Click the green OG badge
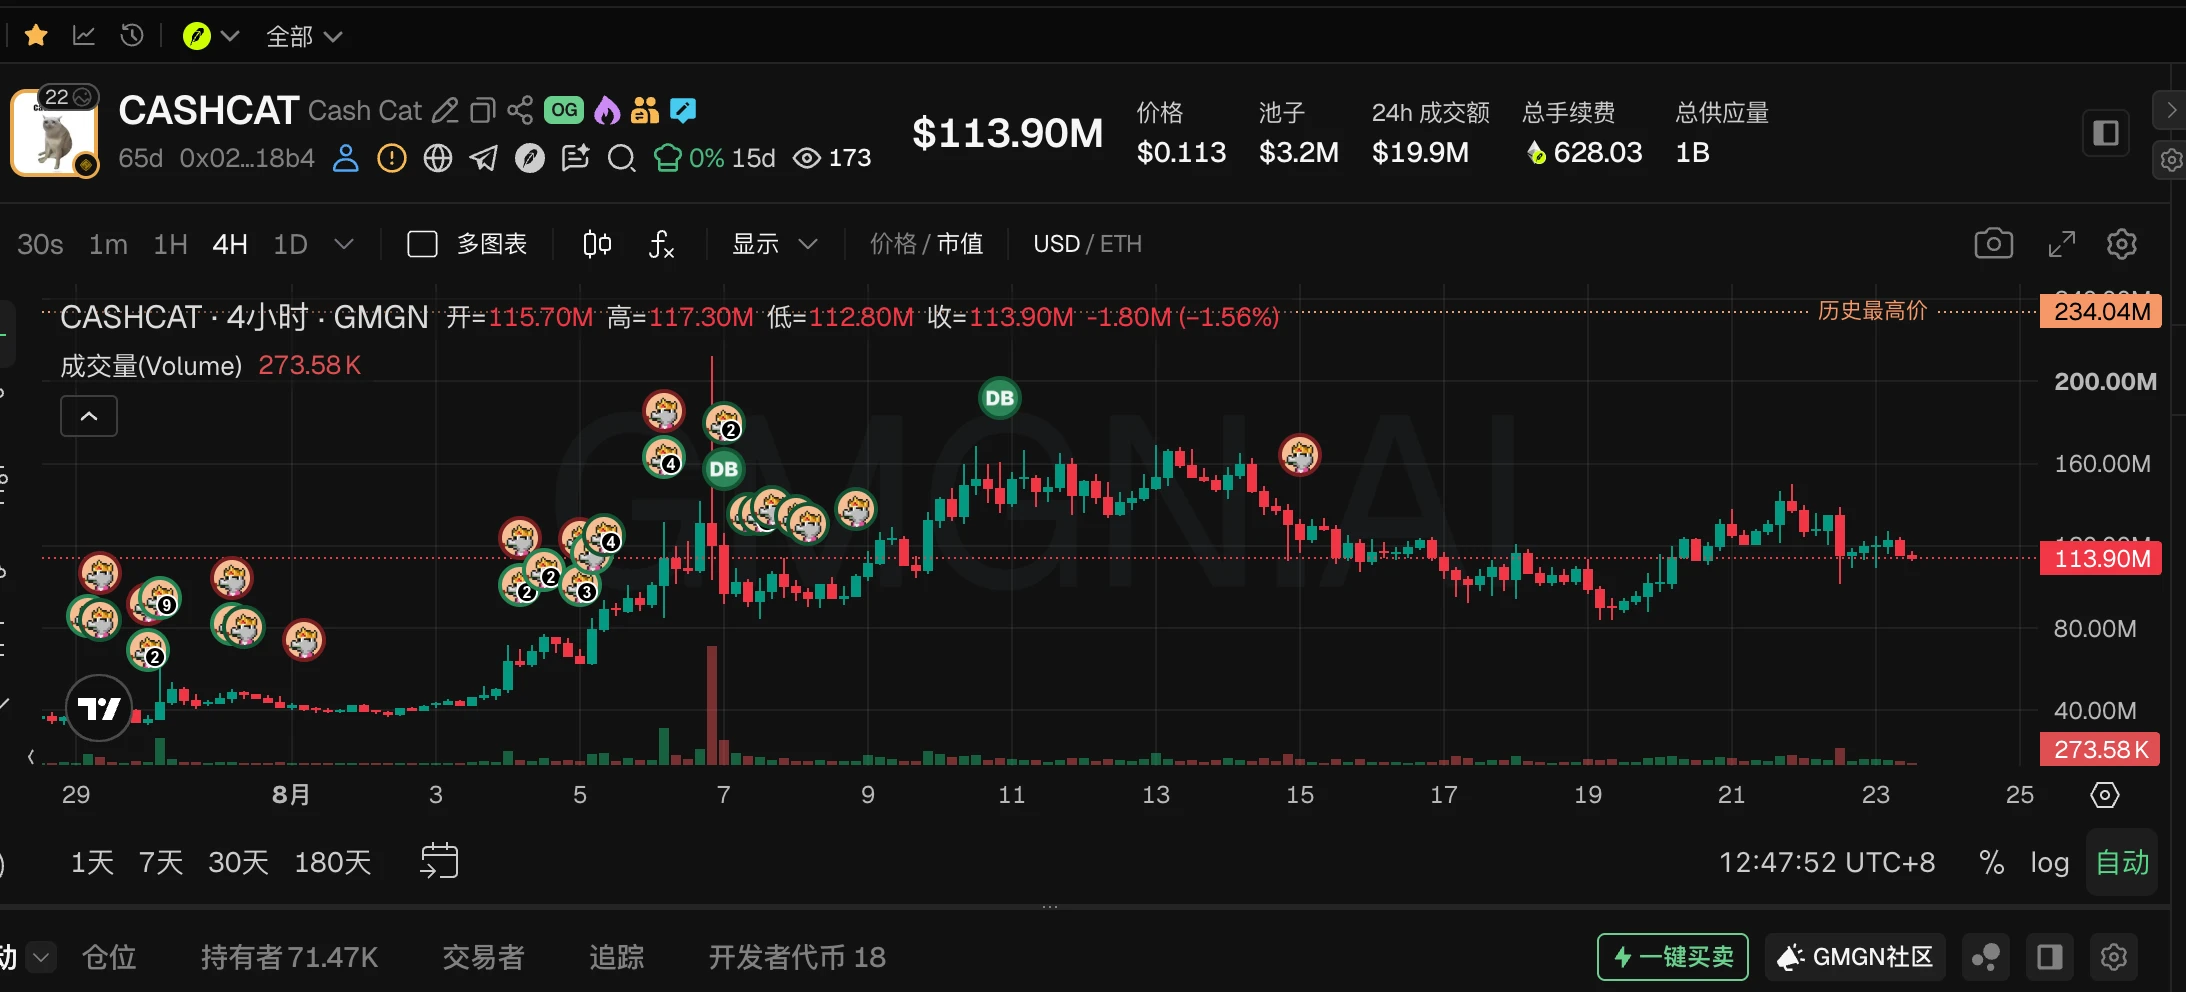This screenshot has height=992, width=2186. tap(564, 110)
